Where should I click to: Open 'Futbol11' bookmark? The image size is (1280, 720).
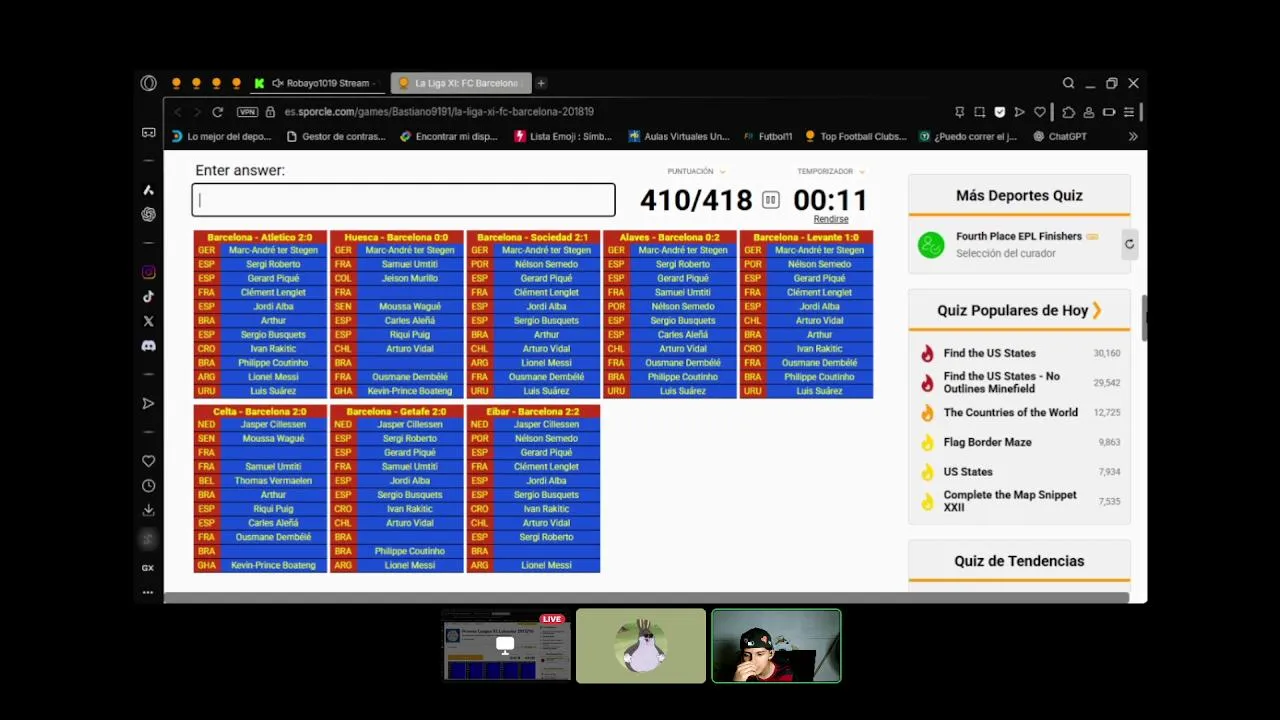[x=768, y=136]
